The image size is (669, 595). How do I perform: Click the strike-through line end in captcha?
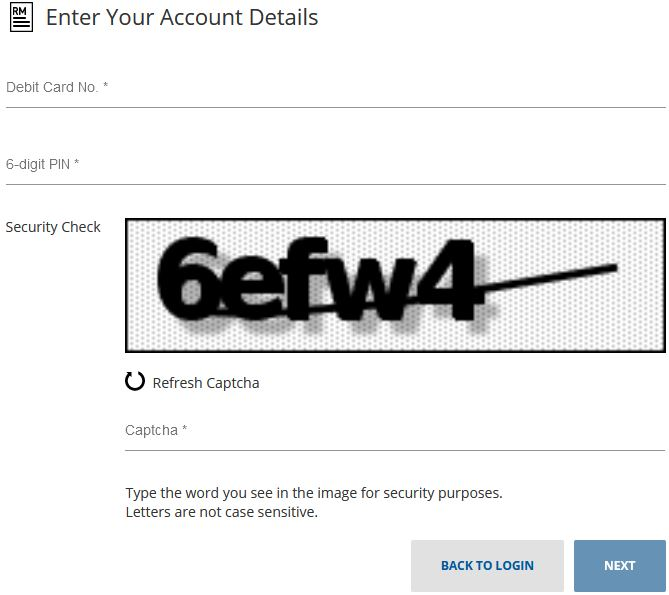tap(612, 265)
